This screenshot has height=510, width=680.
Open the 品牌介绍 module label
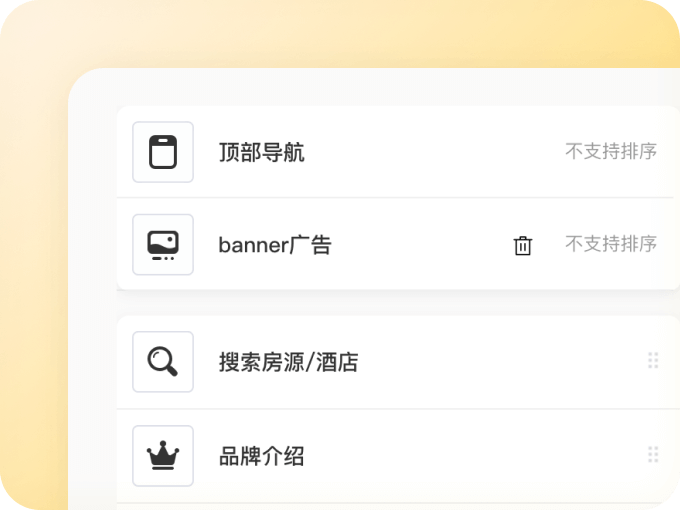261,457
